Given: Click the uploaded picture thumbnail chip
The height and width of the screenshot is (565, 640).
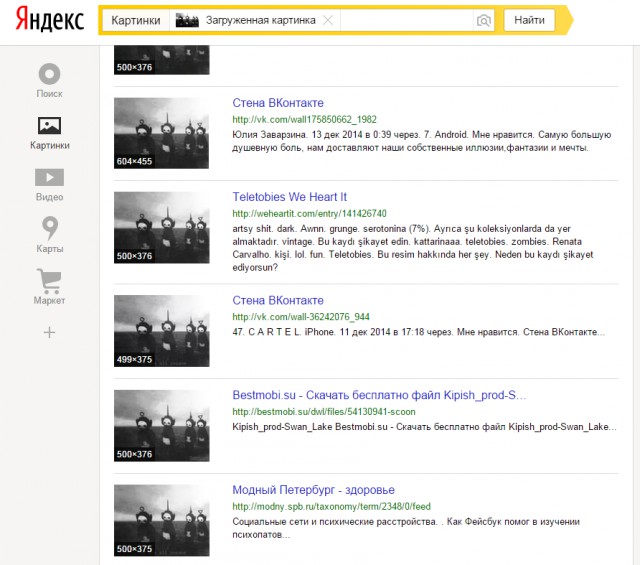Looking at the screenshot, I should [x=187, y=20].
